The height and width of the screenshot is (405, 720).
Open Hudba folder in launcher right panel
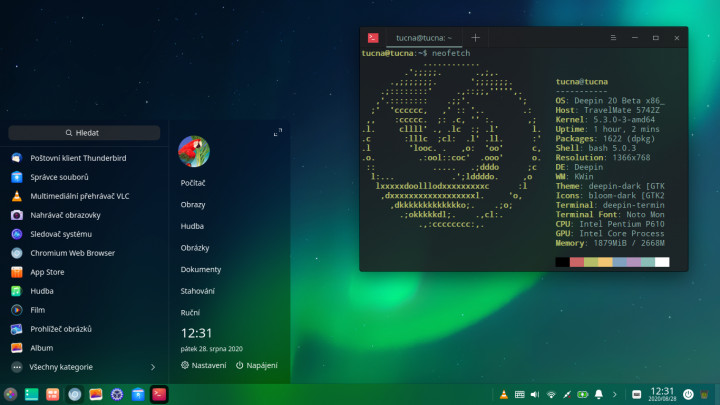pos(192,226)
